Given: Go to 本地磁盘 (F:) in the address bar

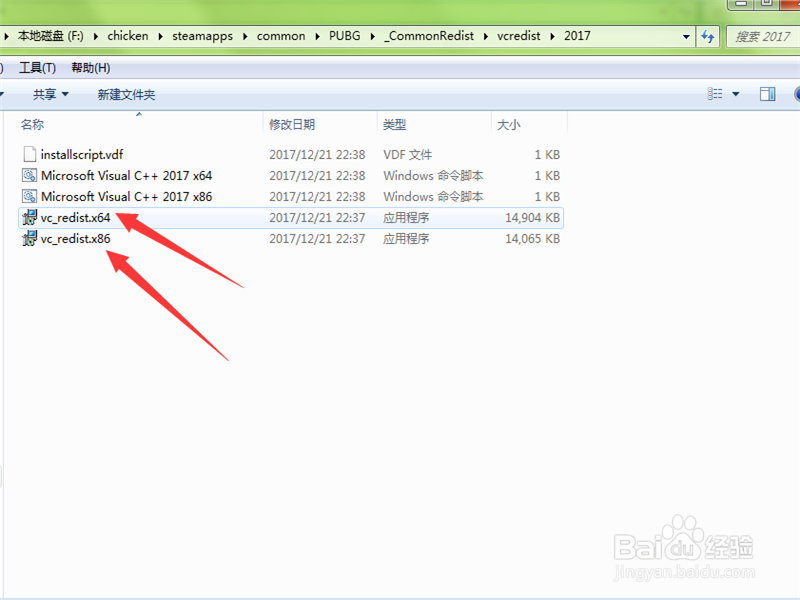Looking at the screenshot, I should pyautogui.click(x=51, y=36).
